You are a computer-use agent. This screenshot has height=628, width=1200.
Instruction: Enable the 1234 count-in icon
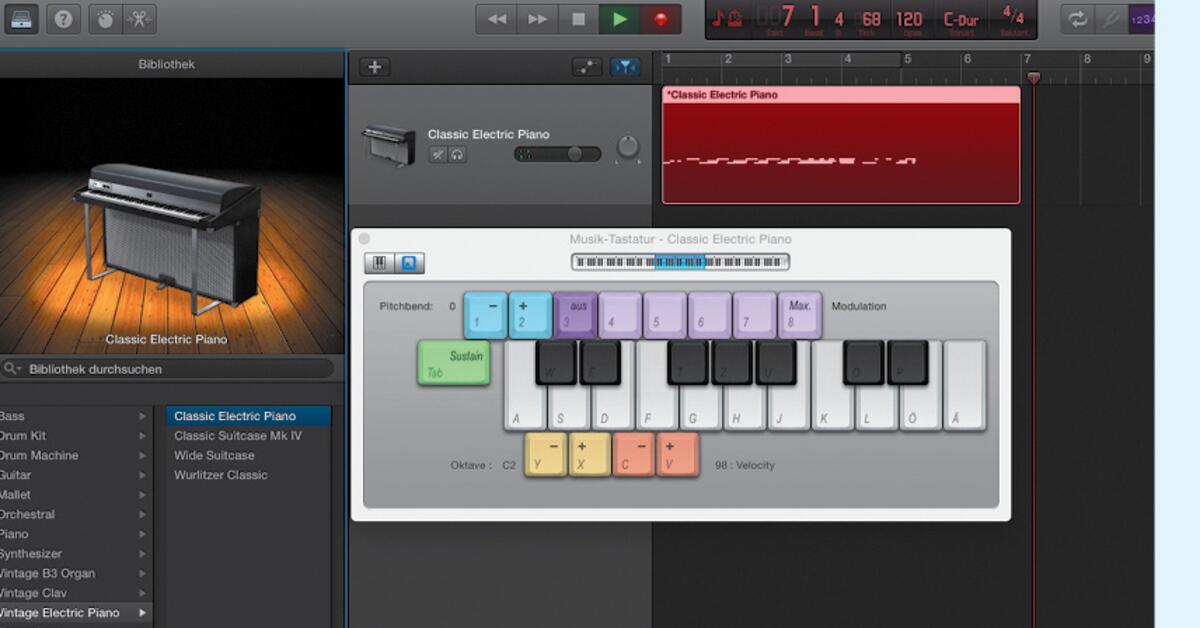pyautogui.click(x=1142, y=18)
